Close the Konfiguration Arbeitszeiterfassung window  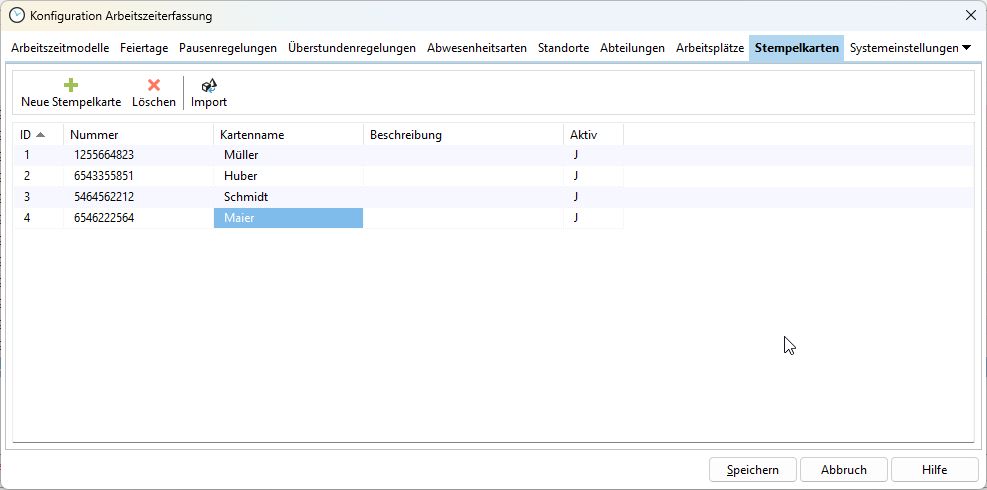(x=969, y=15)
